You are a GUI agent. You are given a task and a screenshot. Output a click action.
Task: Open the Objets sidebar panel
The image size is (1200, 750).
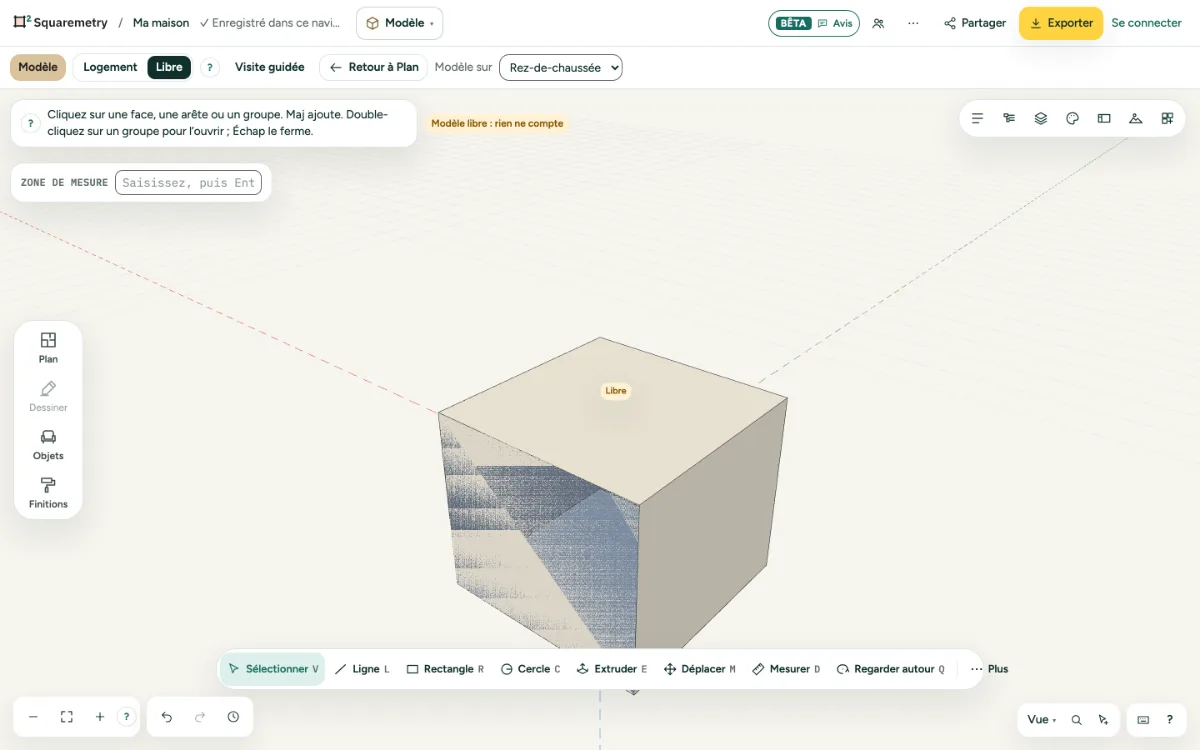48,445
